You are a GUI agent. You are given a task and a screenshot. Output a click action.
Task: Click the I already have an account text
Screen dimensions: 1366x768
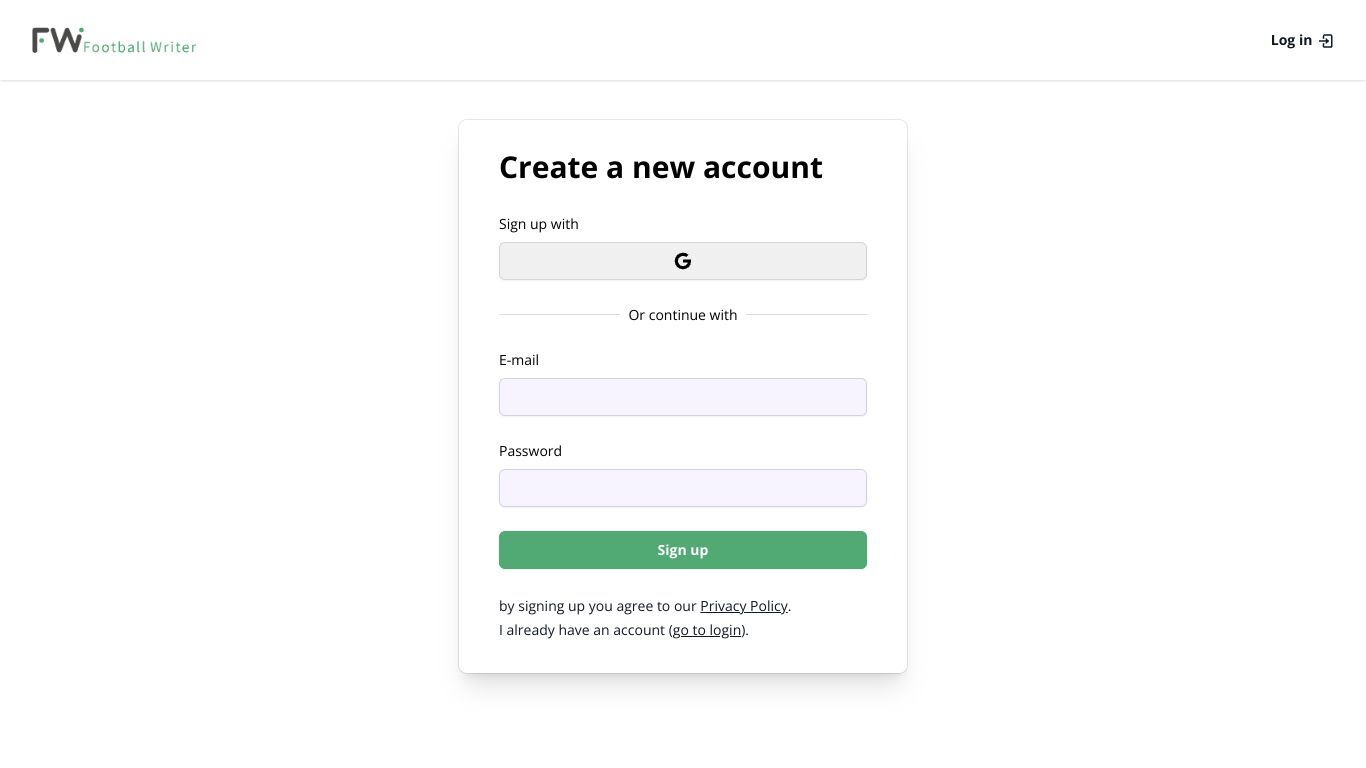[x=582, y=630]
